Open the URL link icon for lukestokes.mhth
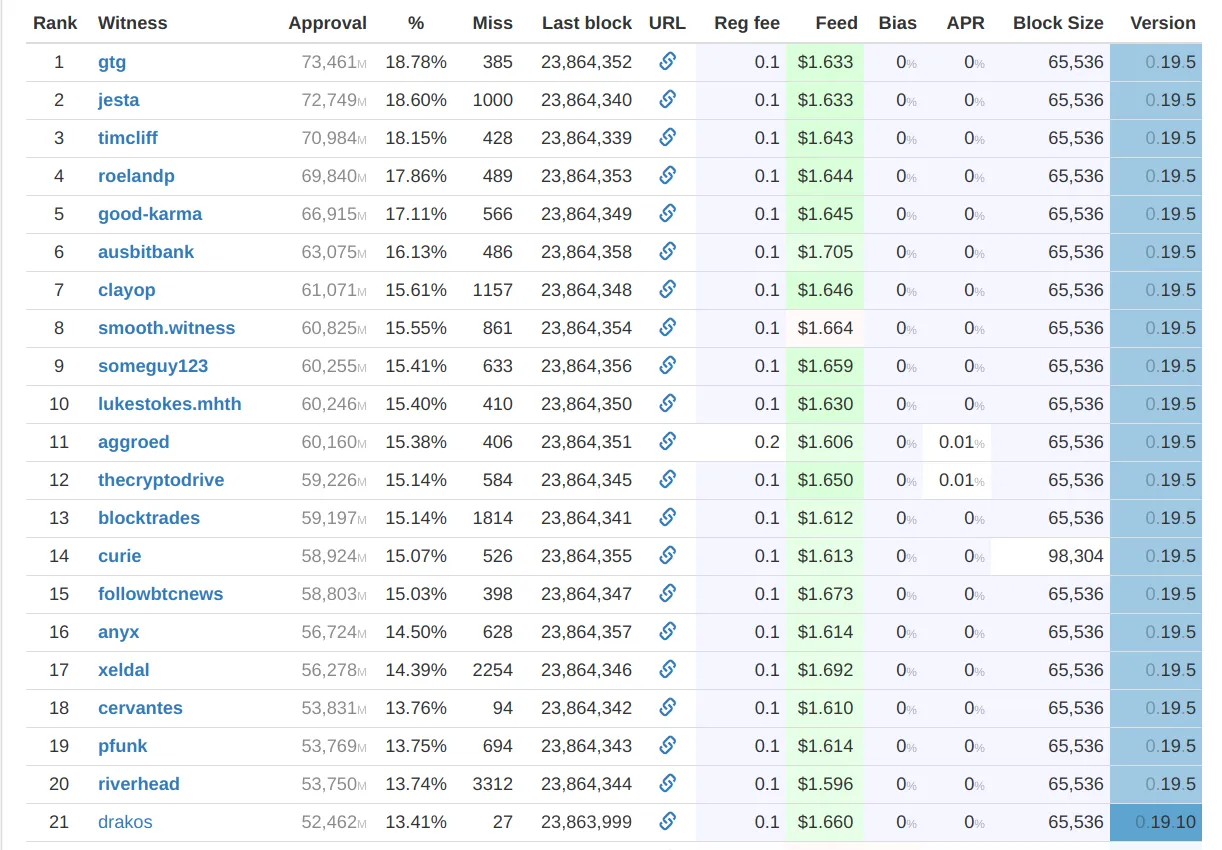 668,403
